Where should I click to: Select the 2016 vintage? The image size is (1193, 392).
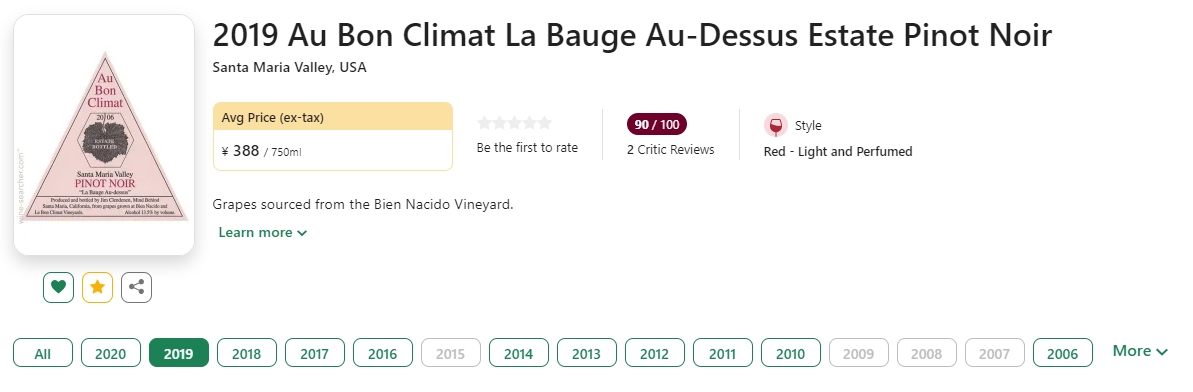pyautogui.click(x=383, y=353)
